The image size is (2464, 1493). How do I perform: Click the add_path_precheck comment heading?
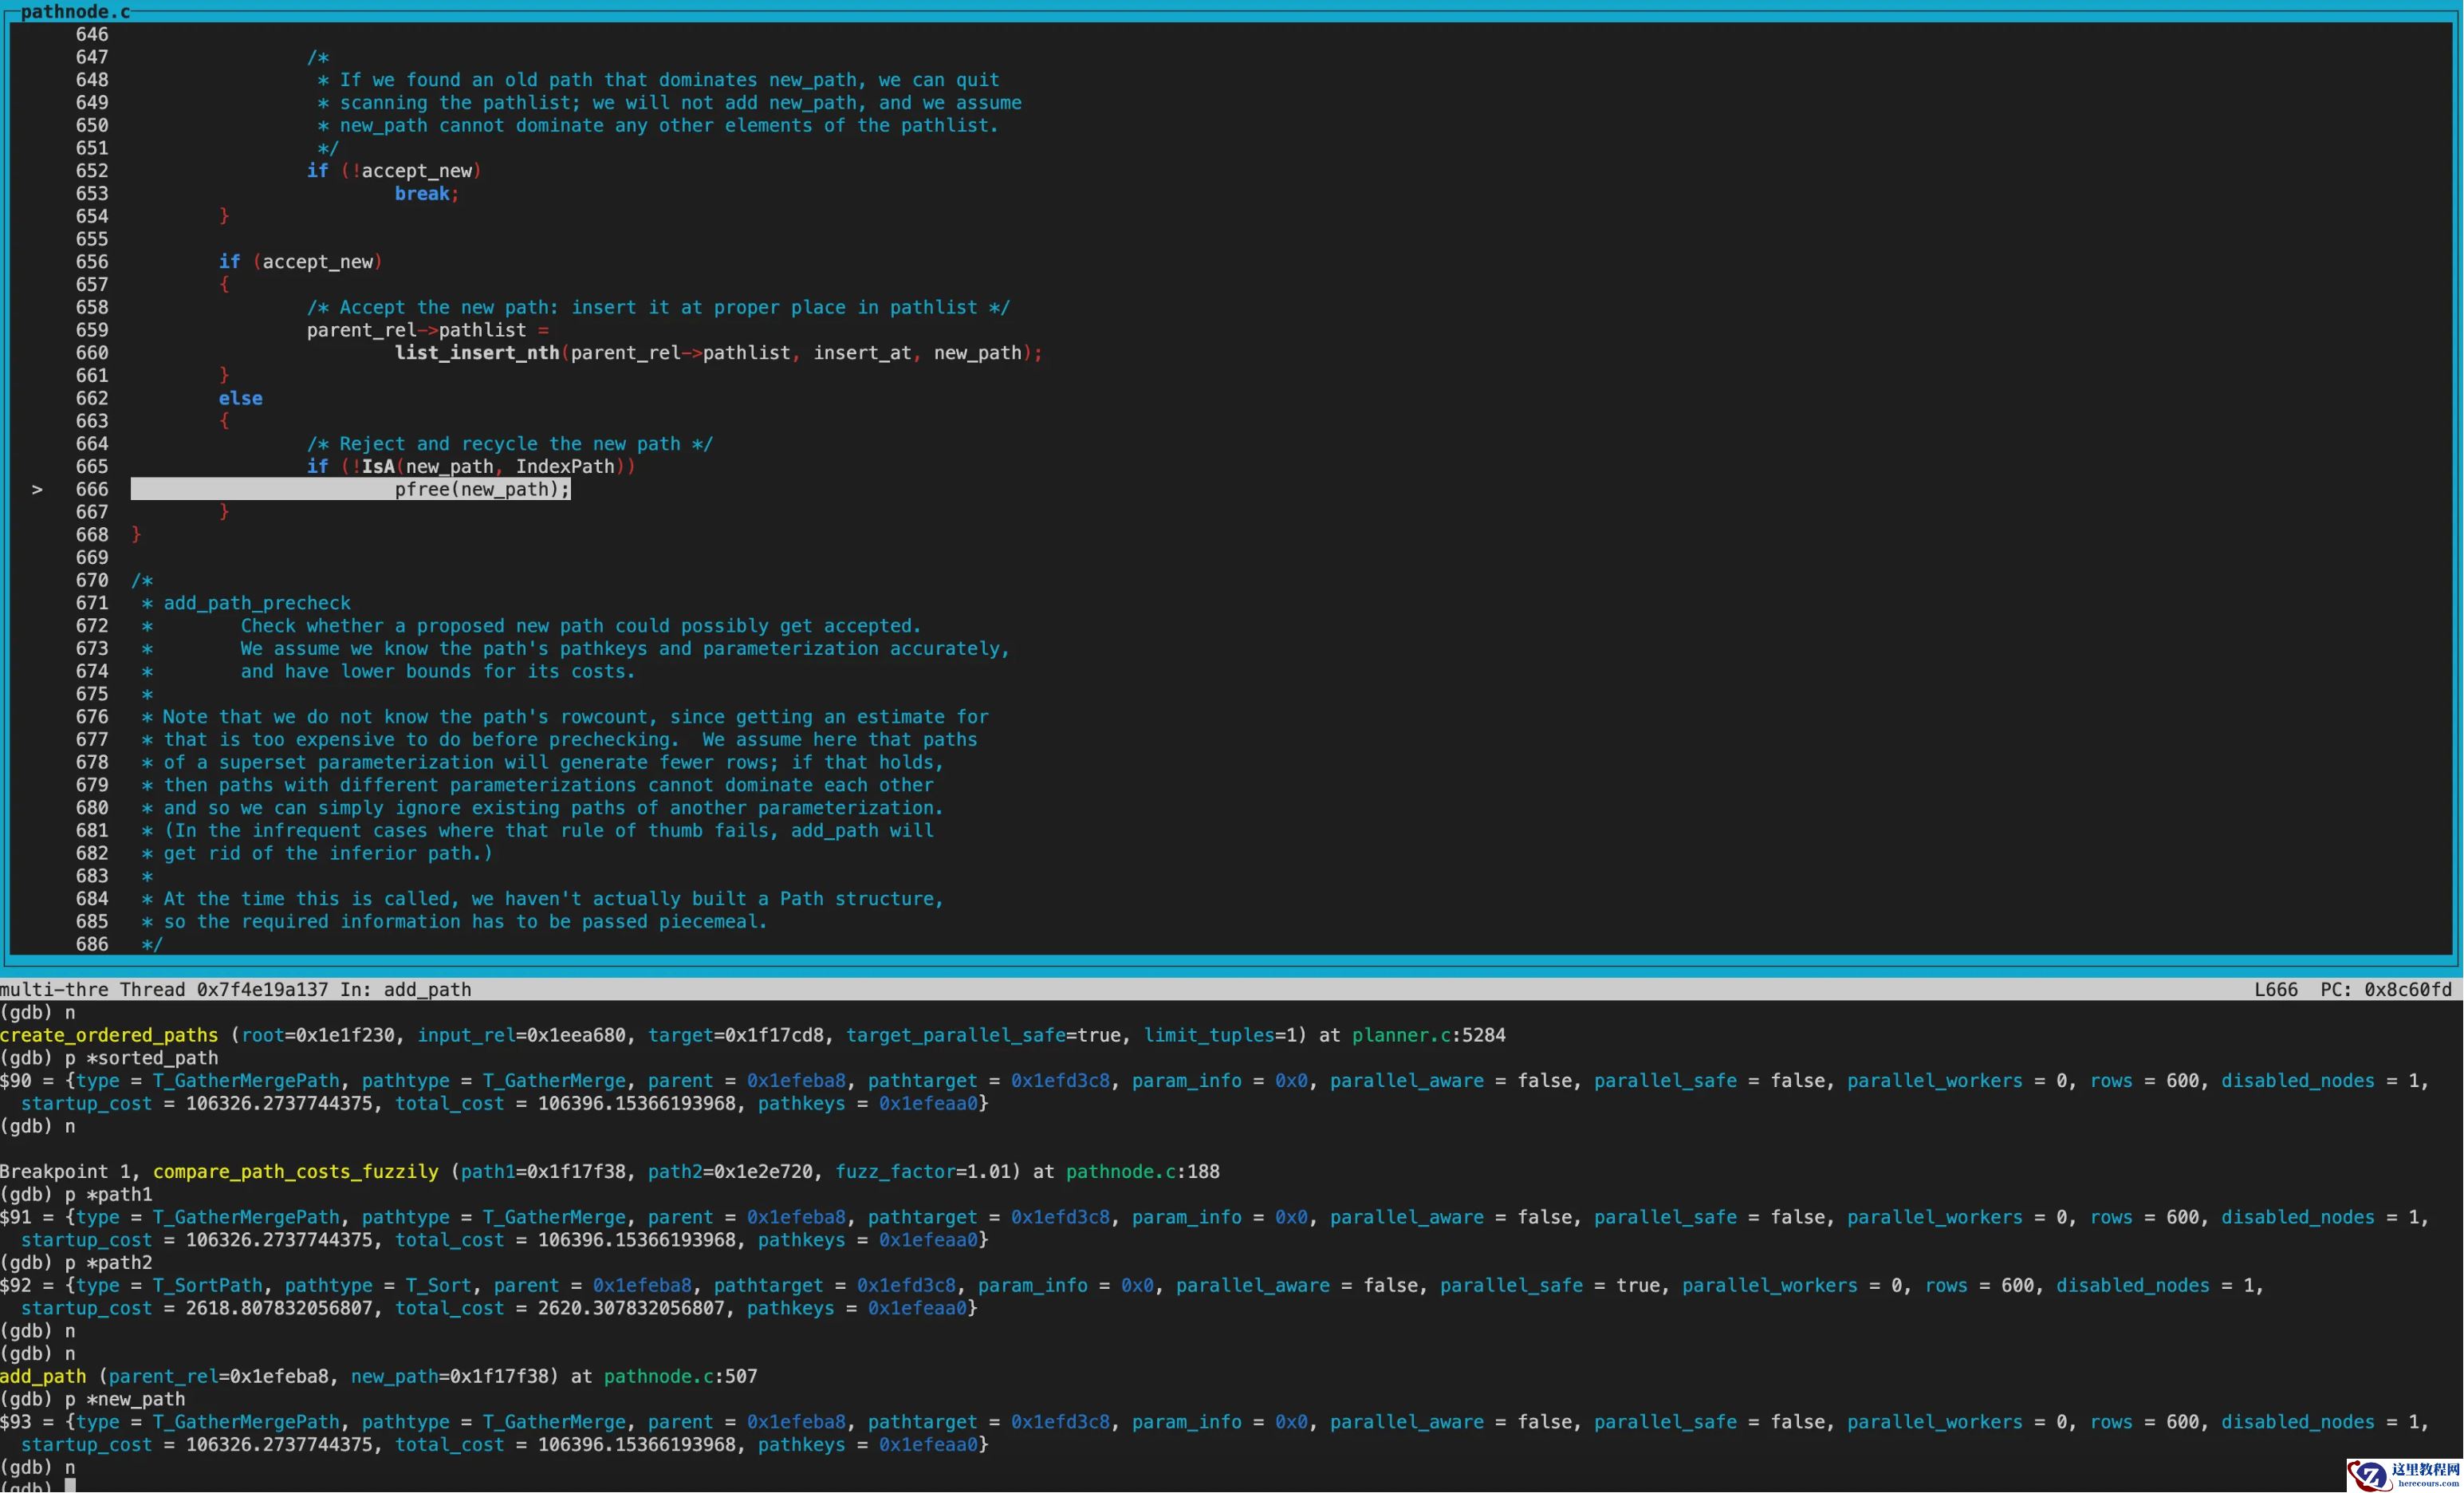257,603
